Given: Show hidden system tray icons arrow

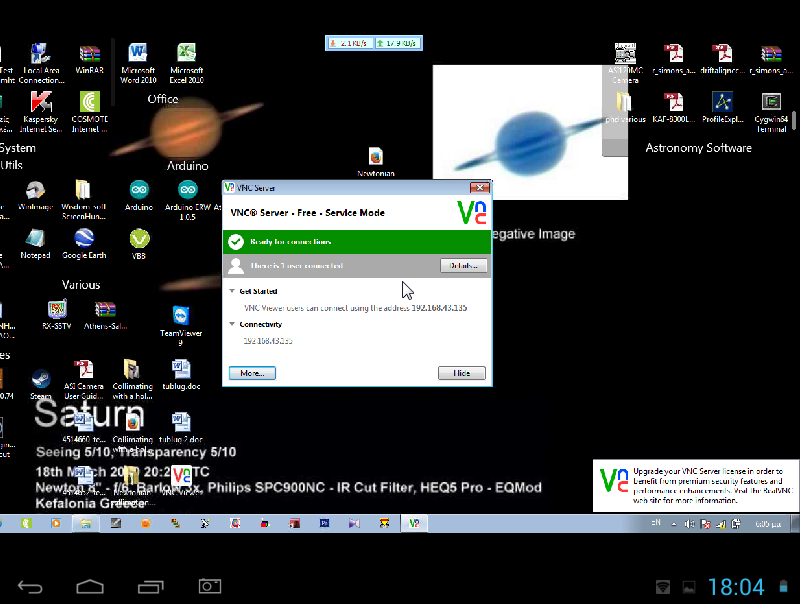Looking at the screenshot, I should tap(674, 524).
